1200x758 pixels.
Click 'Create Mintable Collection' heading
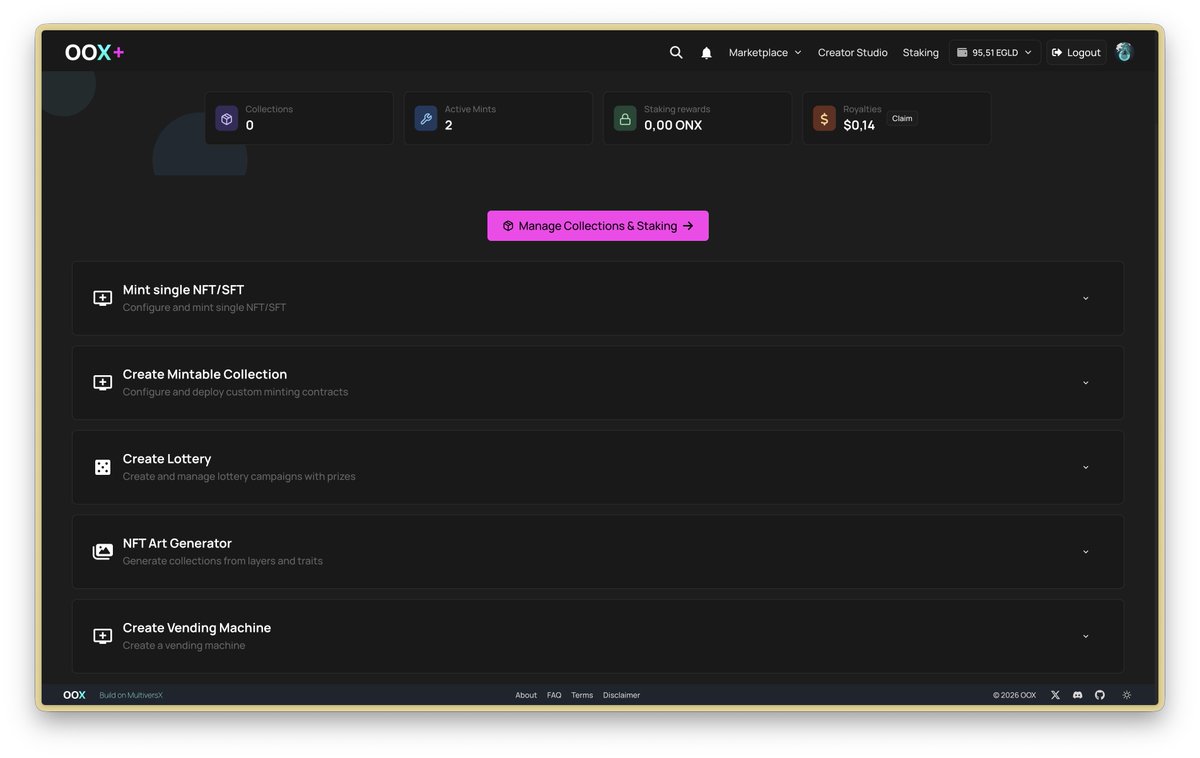pos(205,374)
